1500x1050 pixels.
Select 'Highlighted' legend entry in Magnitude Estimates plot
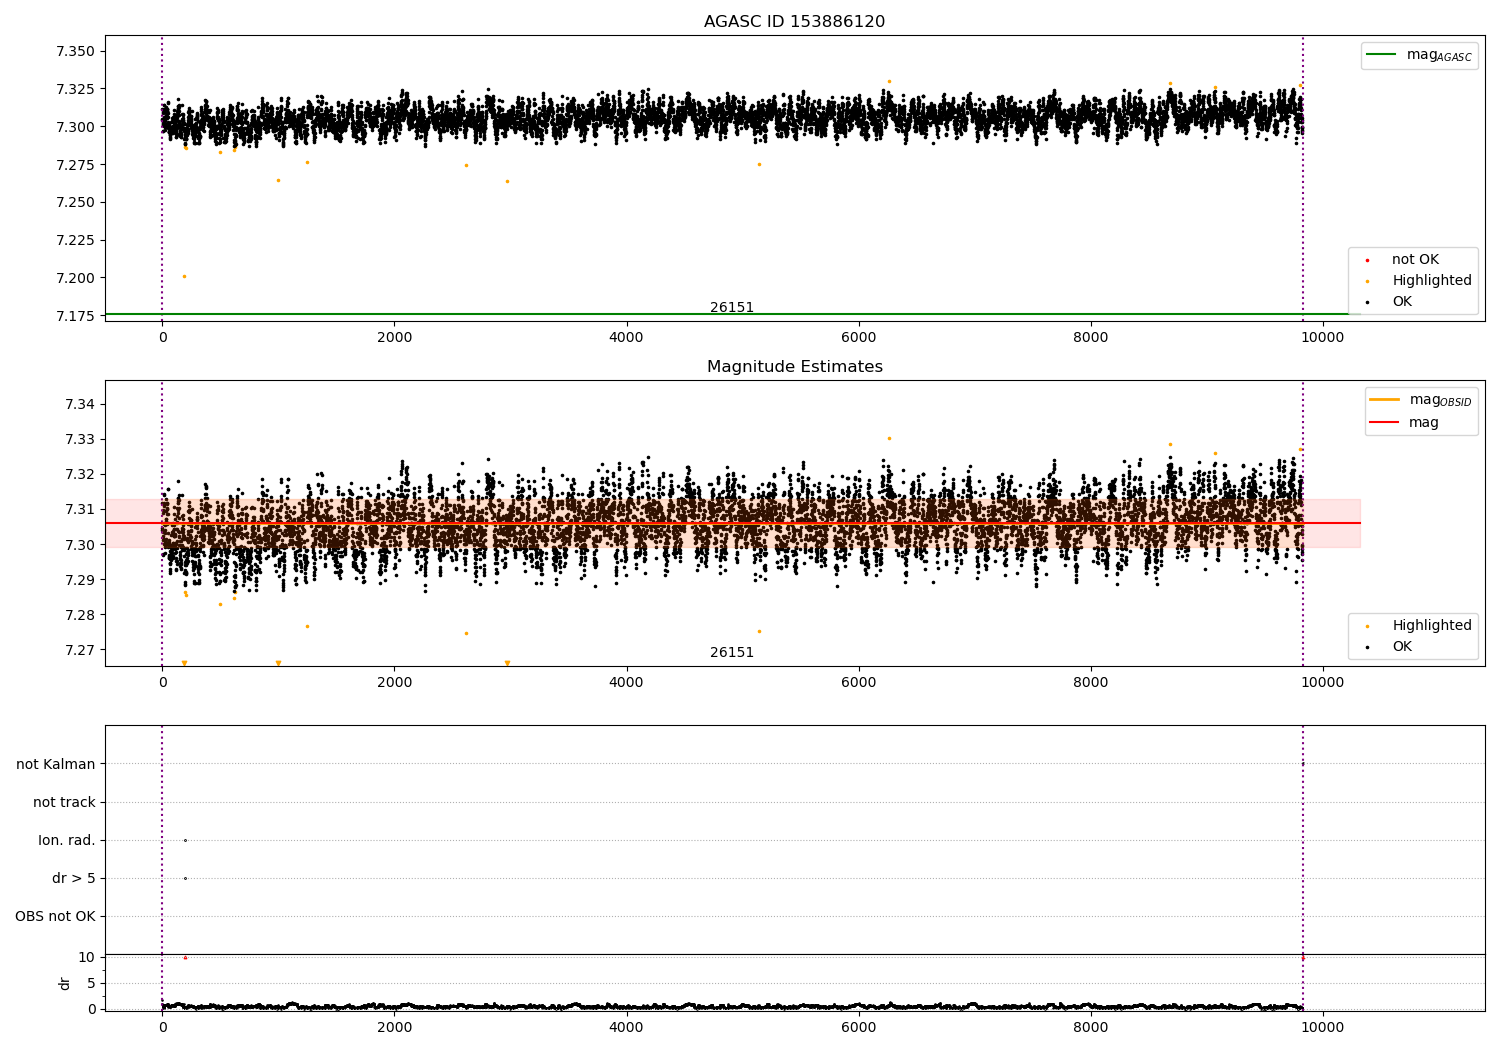1431,626
